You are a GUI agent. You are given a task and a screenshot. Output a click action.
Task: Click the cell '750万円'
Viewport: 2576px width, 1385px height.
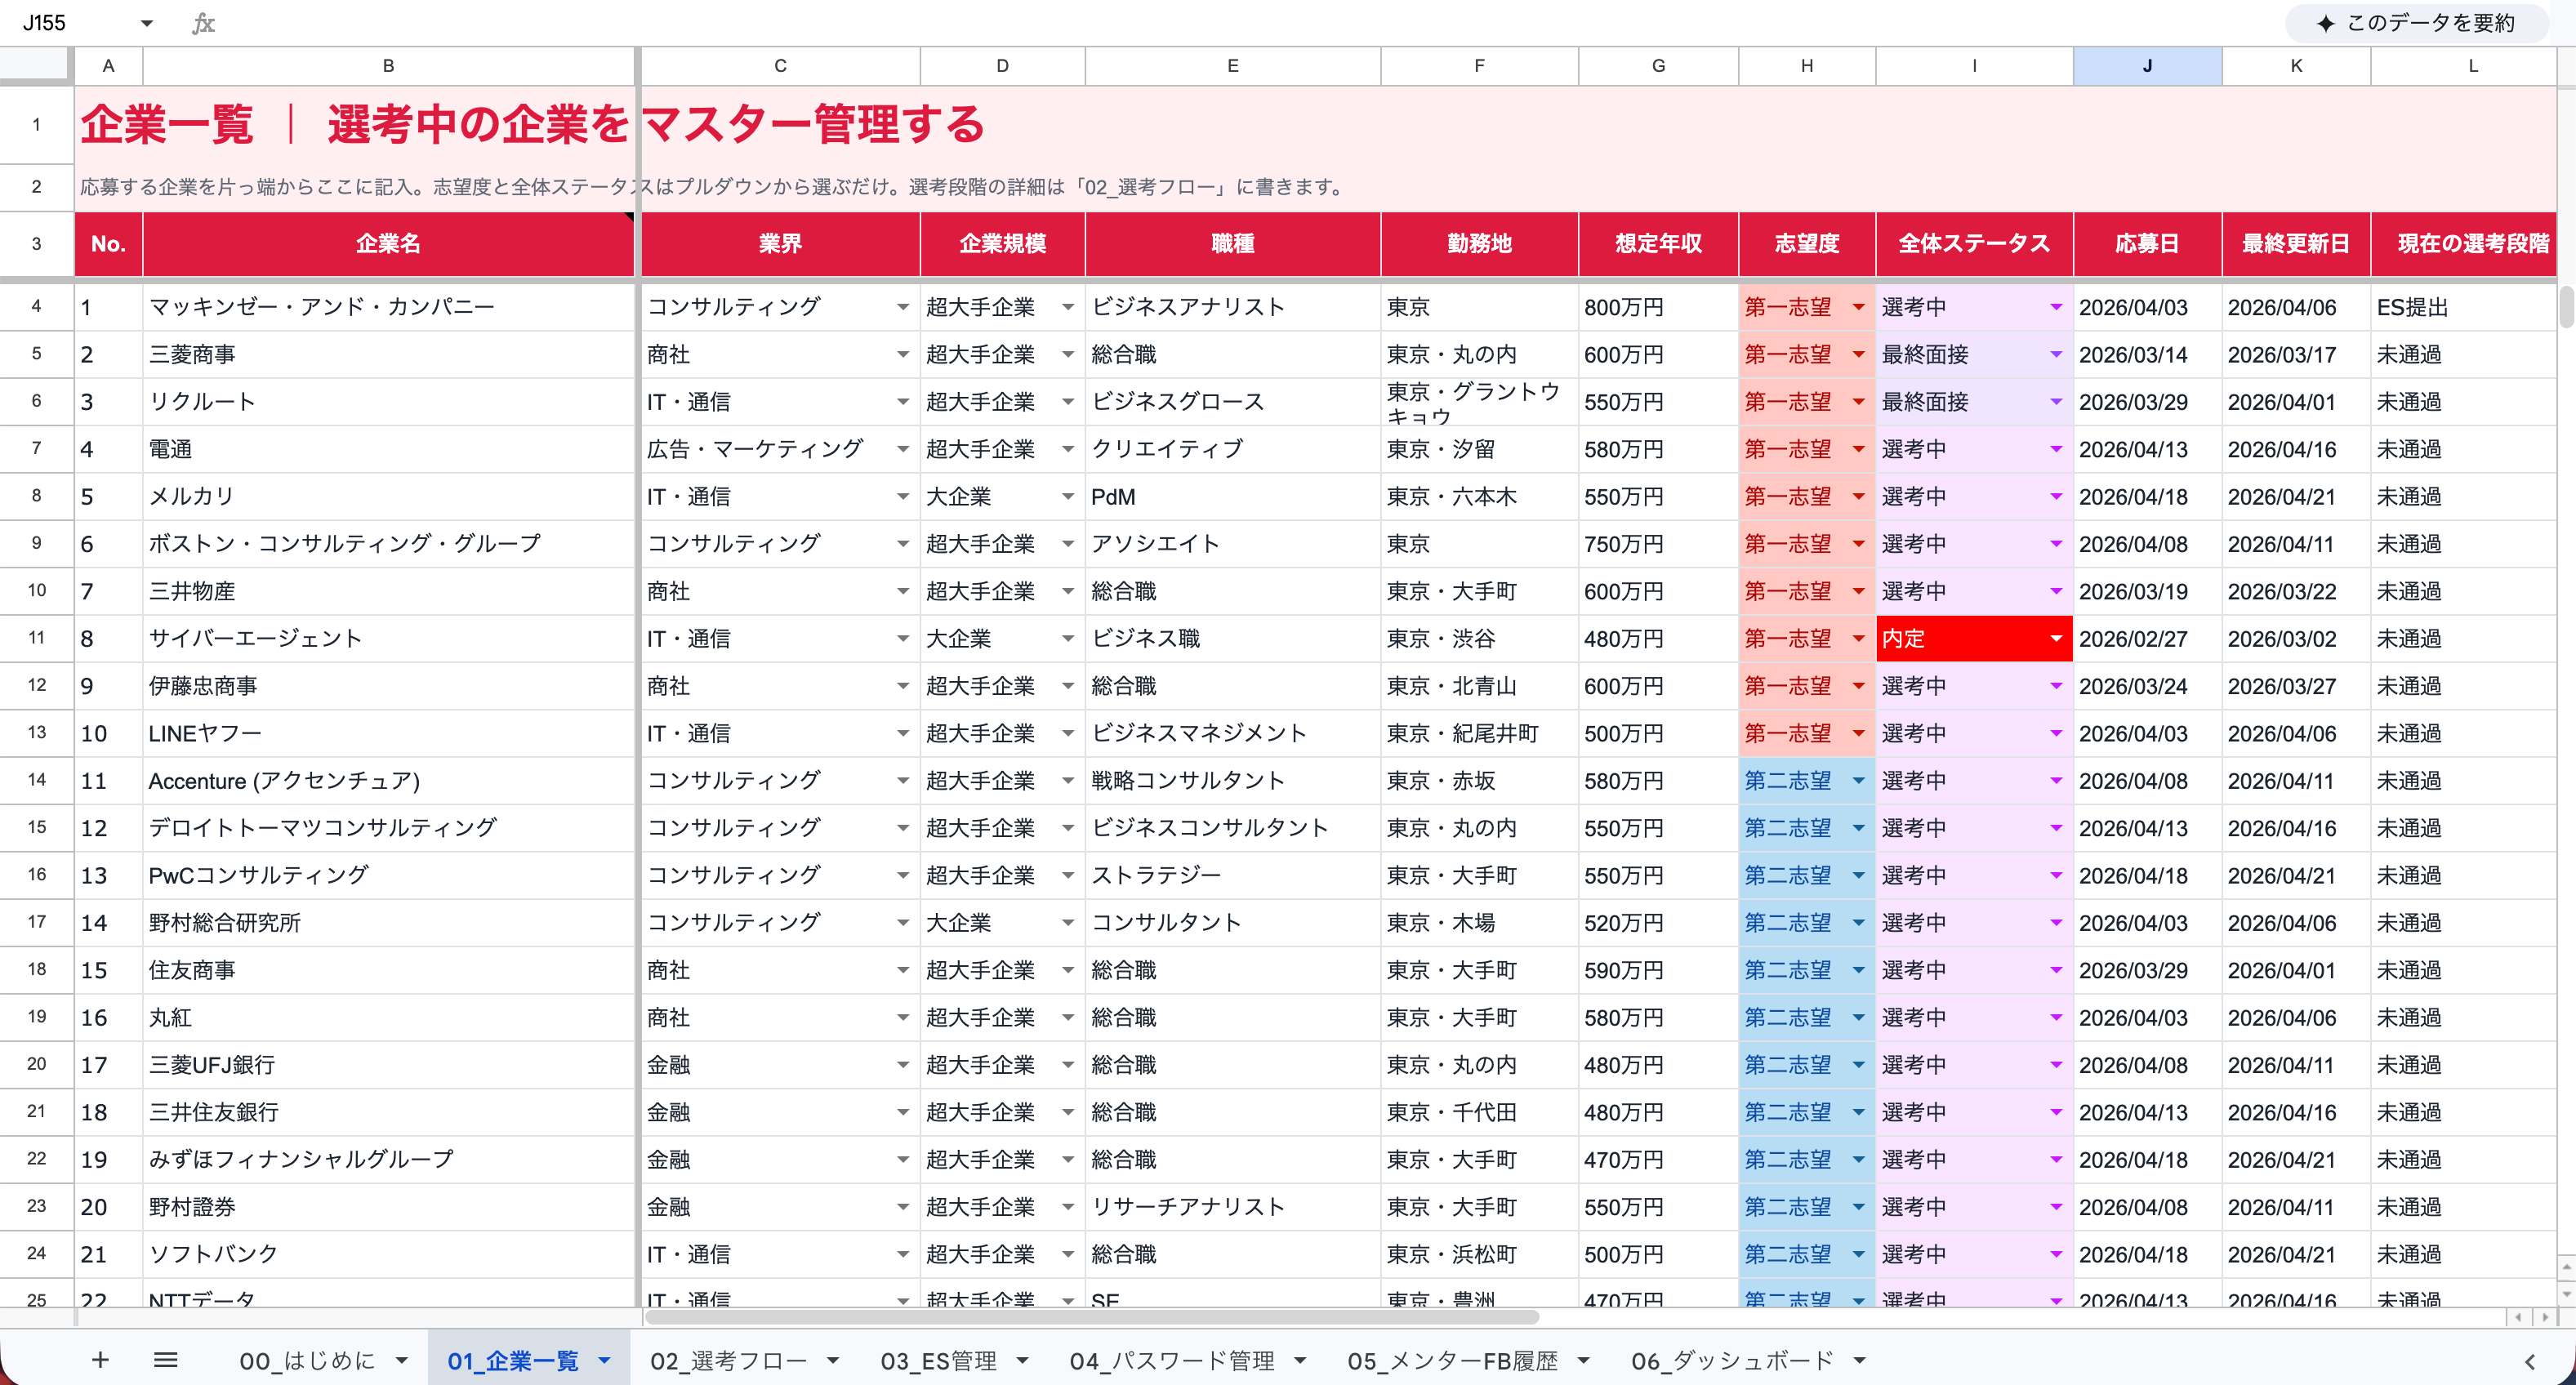coord(1658,544)
